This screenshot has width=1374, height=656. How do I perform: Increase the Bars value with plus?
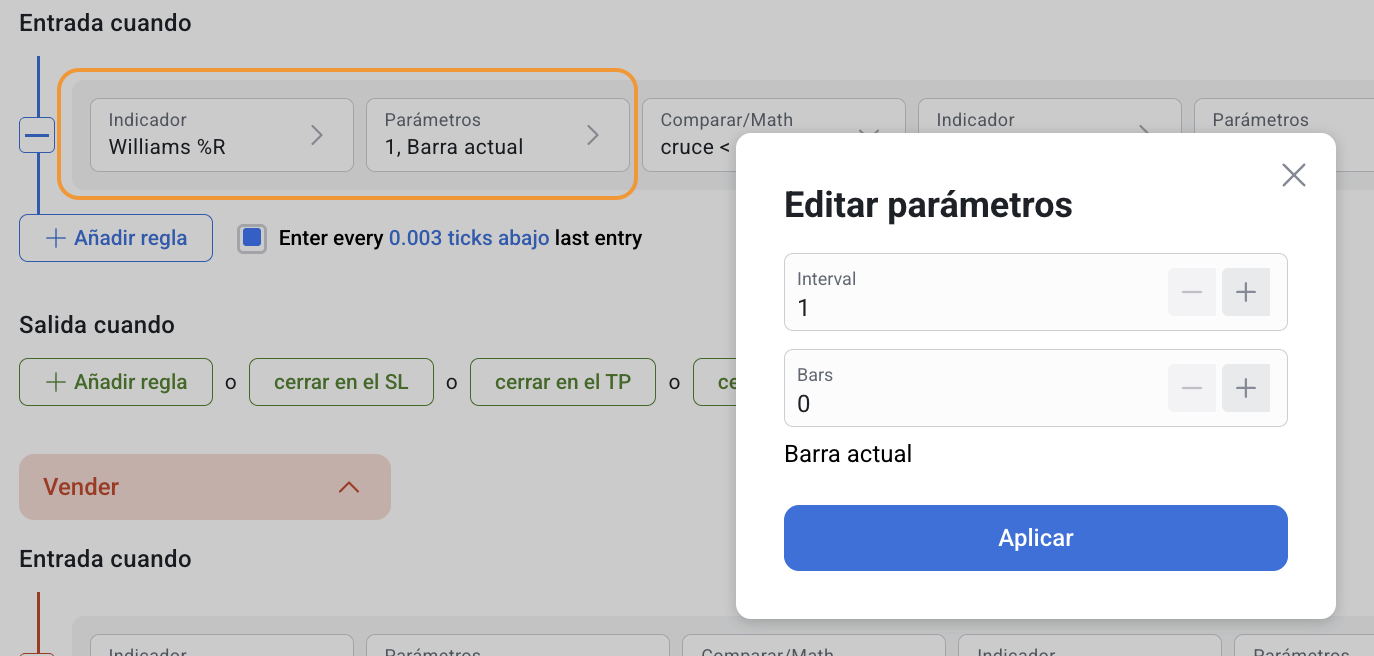(x=1246, y=388)
